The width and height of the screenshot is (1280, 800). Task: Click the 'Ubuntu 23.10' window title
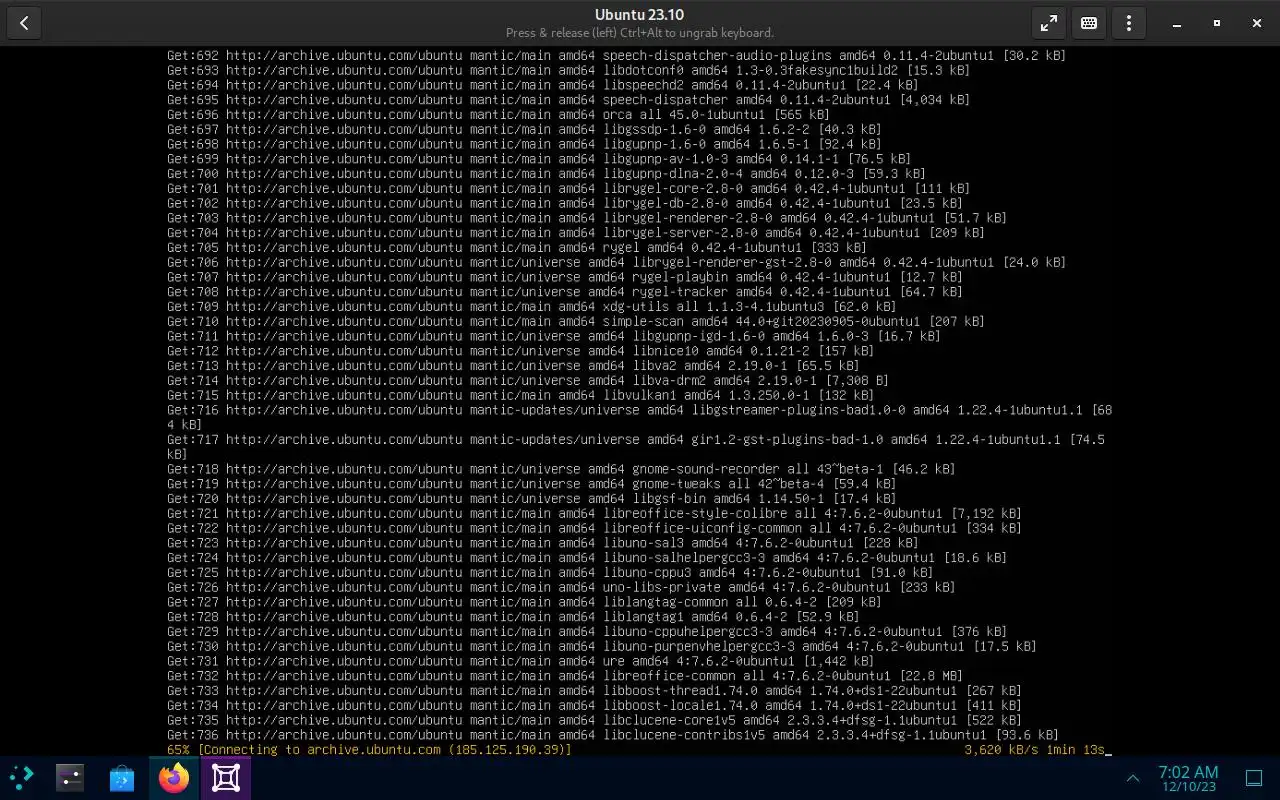(640, 14)
